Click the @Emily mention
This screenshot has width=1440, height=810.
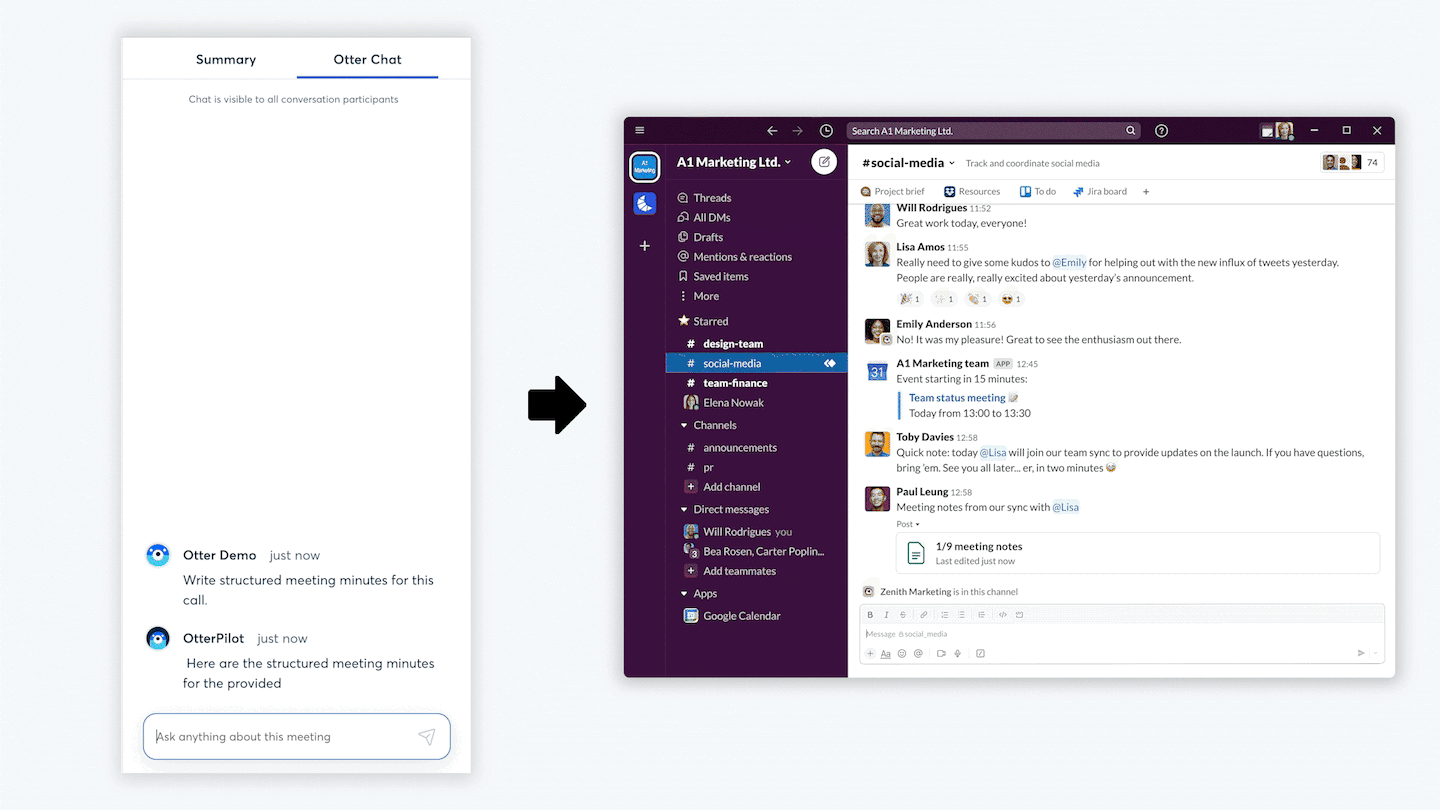(x=1069, y=262)
